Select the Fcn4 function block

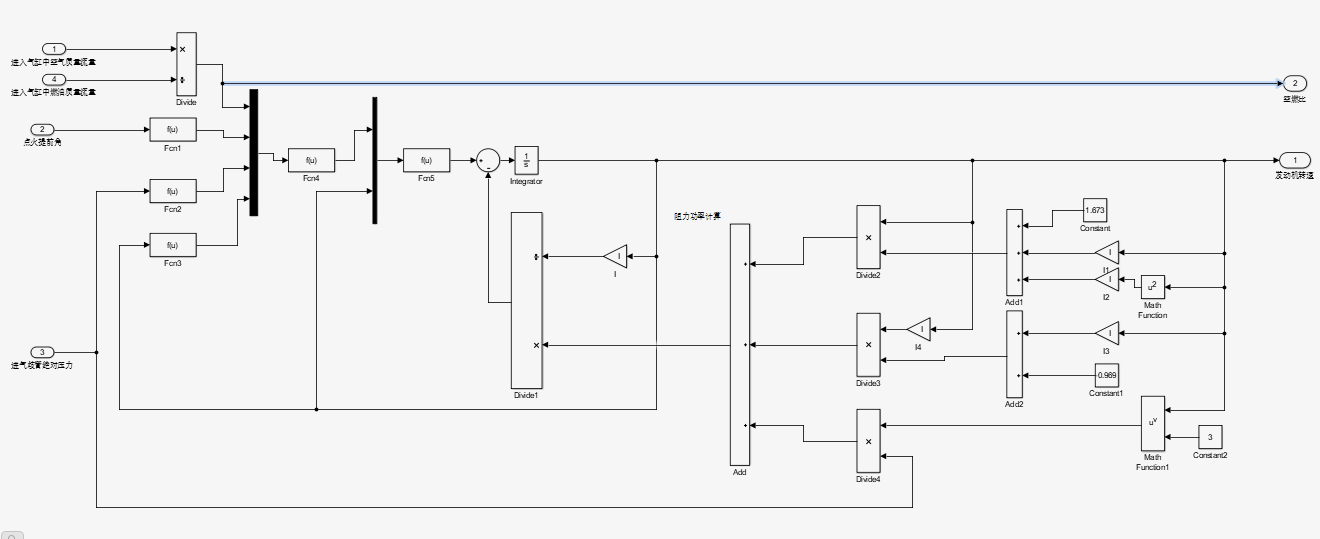tap(311, 160)
